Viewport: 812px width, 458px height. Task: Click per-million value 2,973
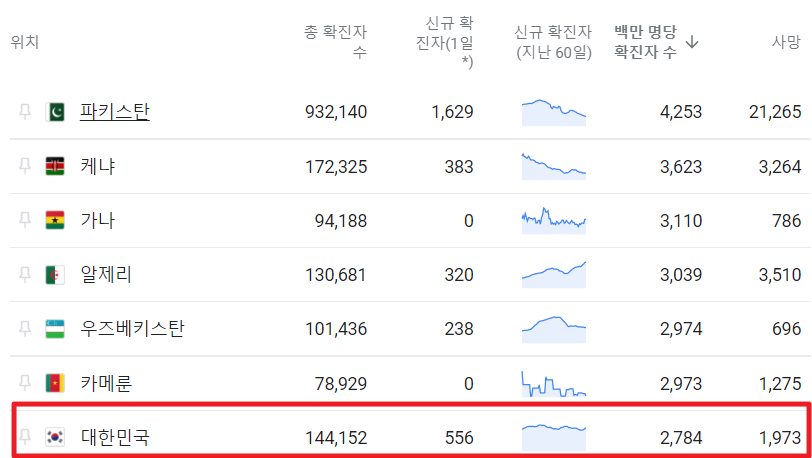681,384
